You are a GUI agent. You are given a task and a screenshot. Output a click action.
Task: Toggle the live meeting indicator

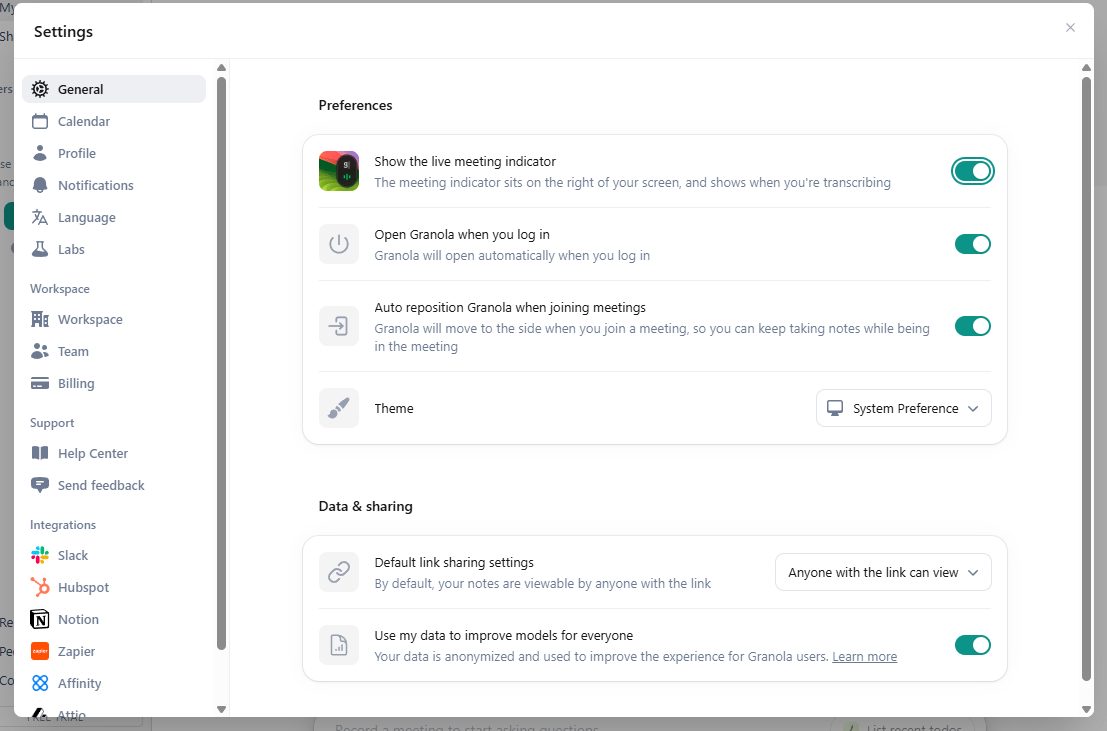click(x=972, y=170)
